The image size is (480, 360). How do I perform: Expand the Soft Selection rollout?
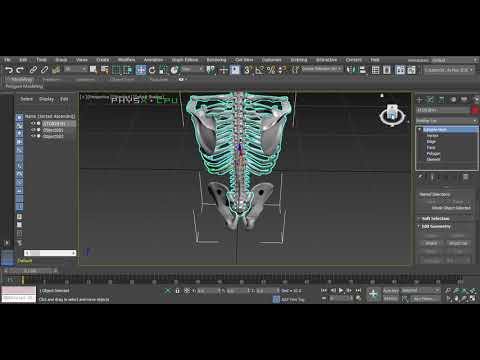[x=435, y=219]
